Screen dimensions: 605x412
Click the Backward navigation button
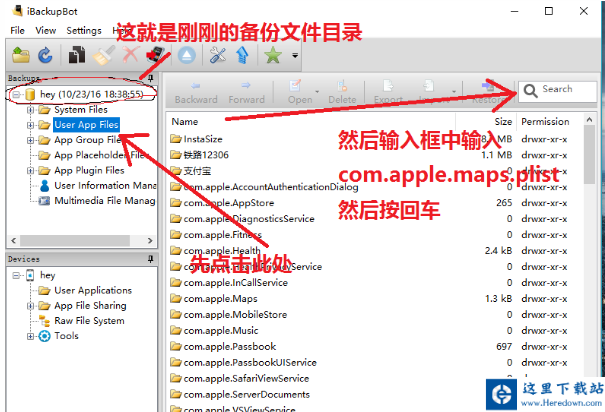click(x=196, y=93)
